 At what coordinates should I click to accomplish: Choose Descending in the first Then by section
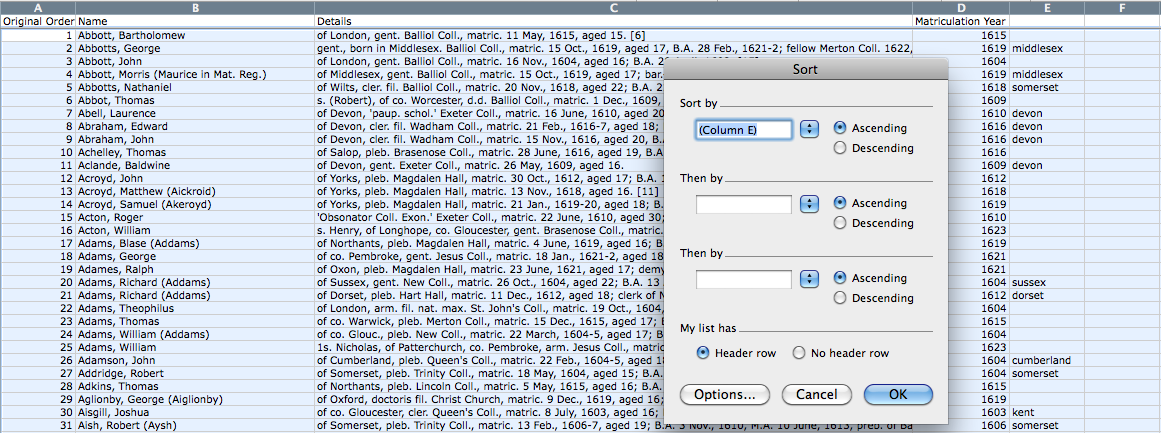[841, 223]
